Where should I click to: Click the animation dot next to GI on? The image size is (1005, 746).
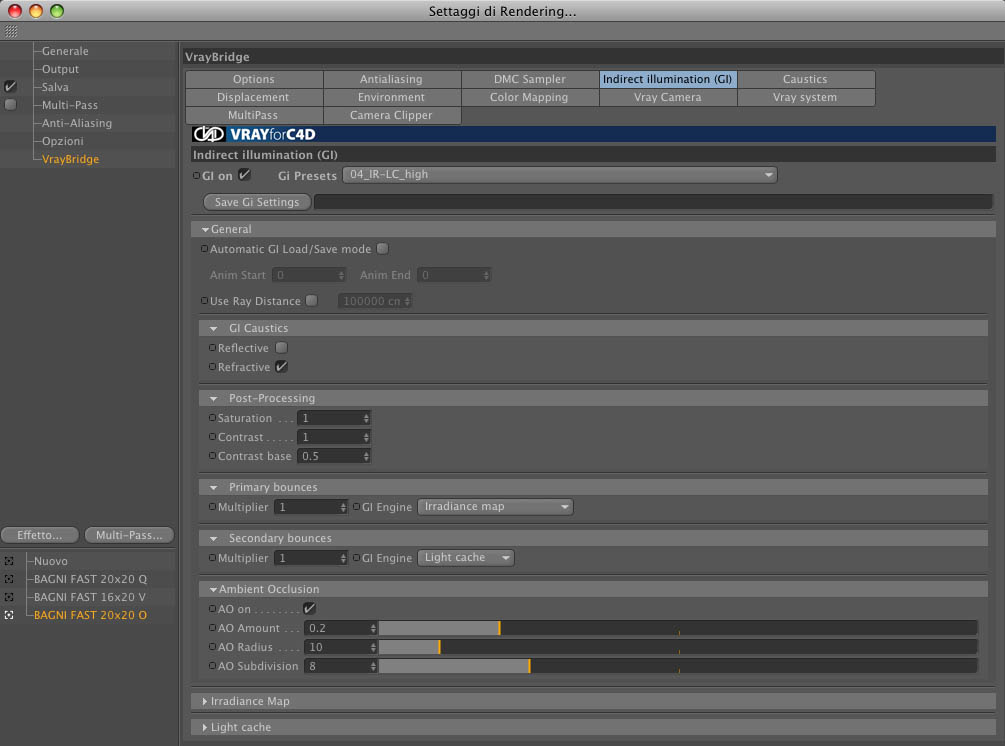click(196, 176)
